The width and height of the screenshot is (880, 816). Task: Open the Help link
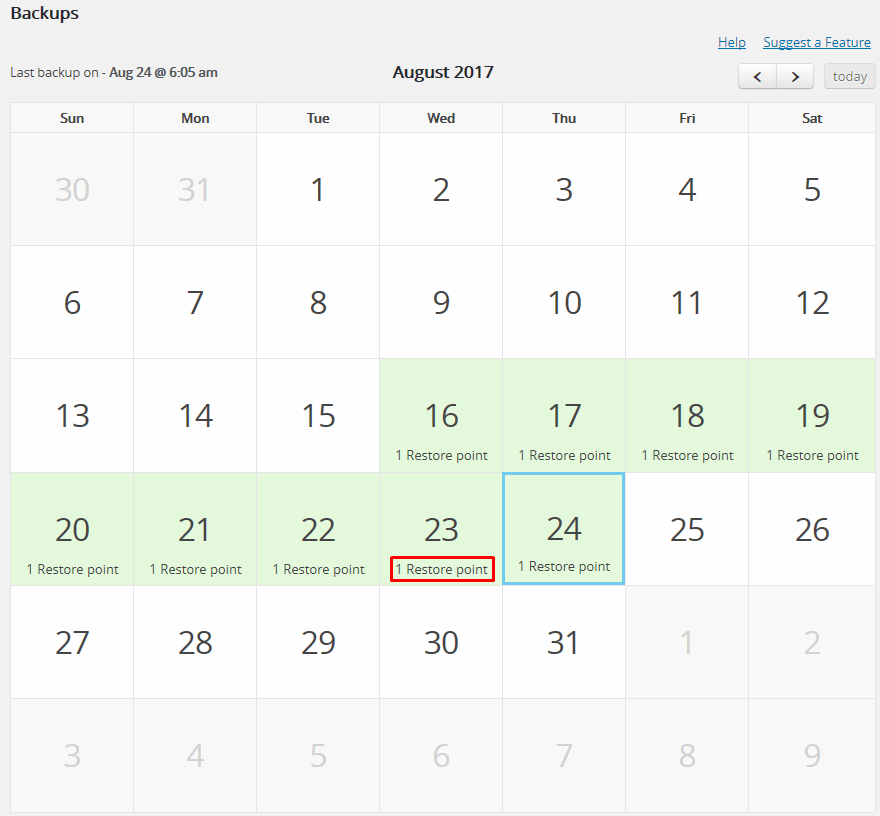coord(732,42)
